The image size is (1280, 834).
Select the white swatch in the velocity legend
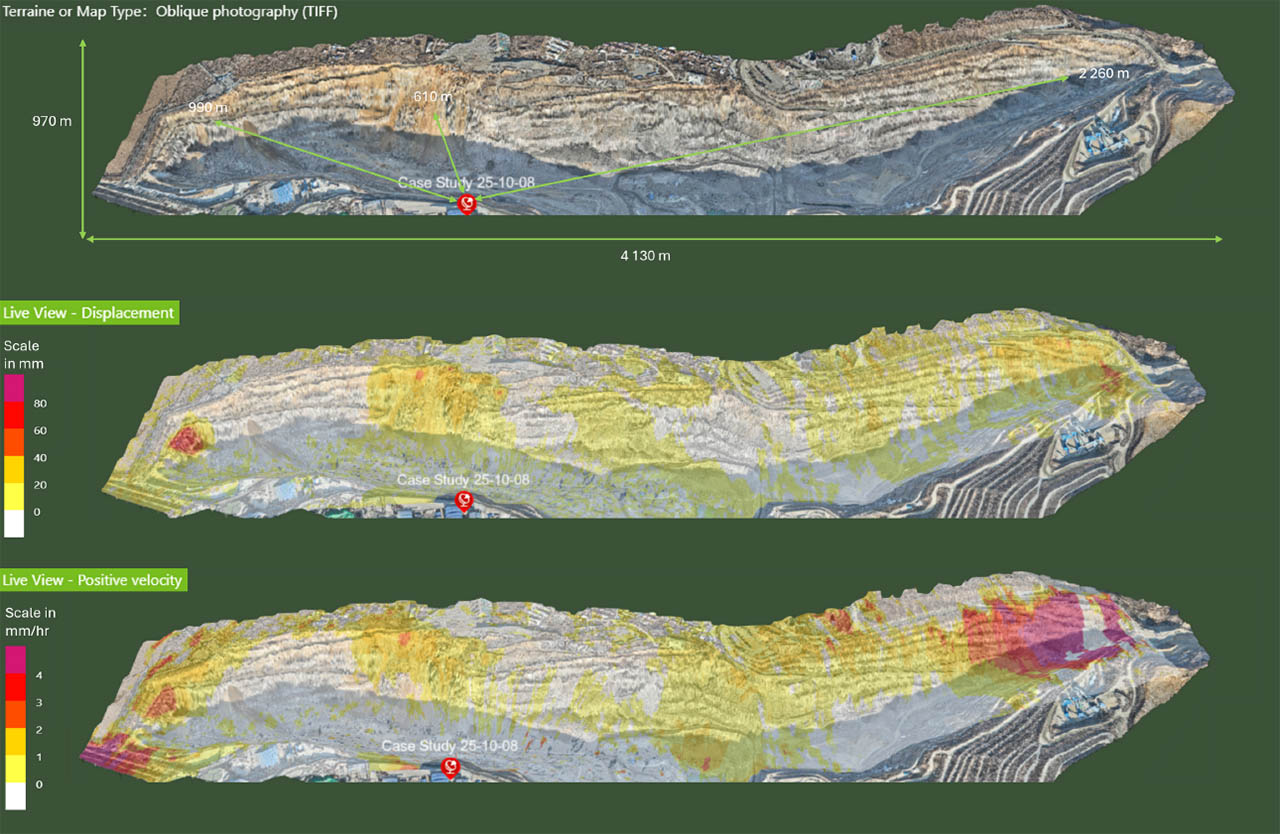(x=15, y=795)
